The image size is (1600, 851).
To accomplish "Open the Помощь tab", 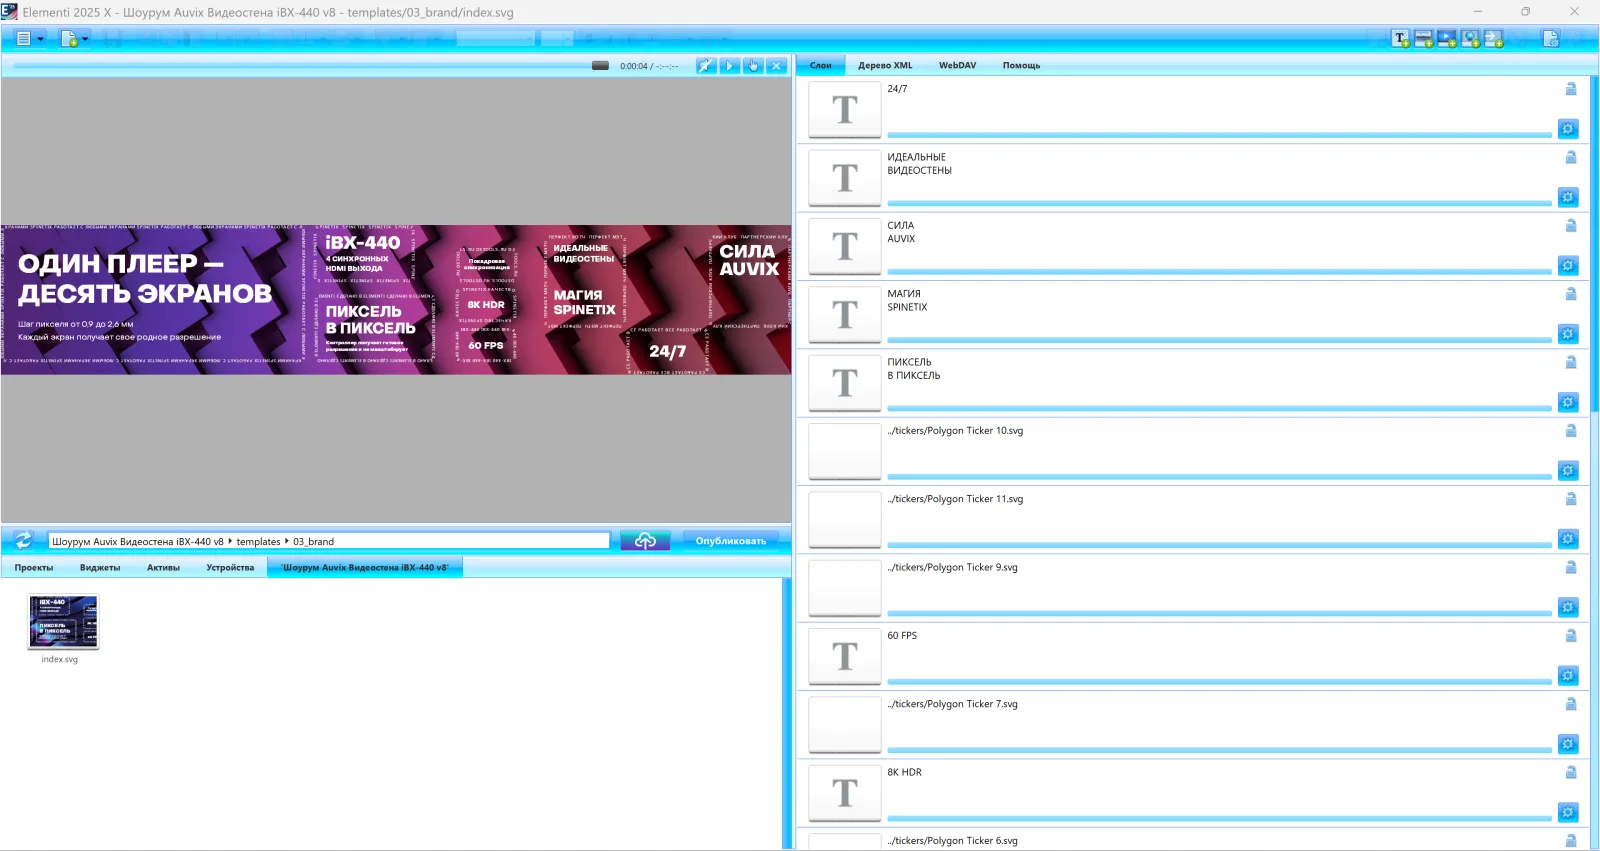I will tap(1021, 65).
